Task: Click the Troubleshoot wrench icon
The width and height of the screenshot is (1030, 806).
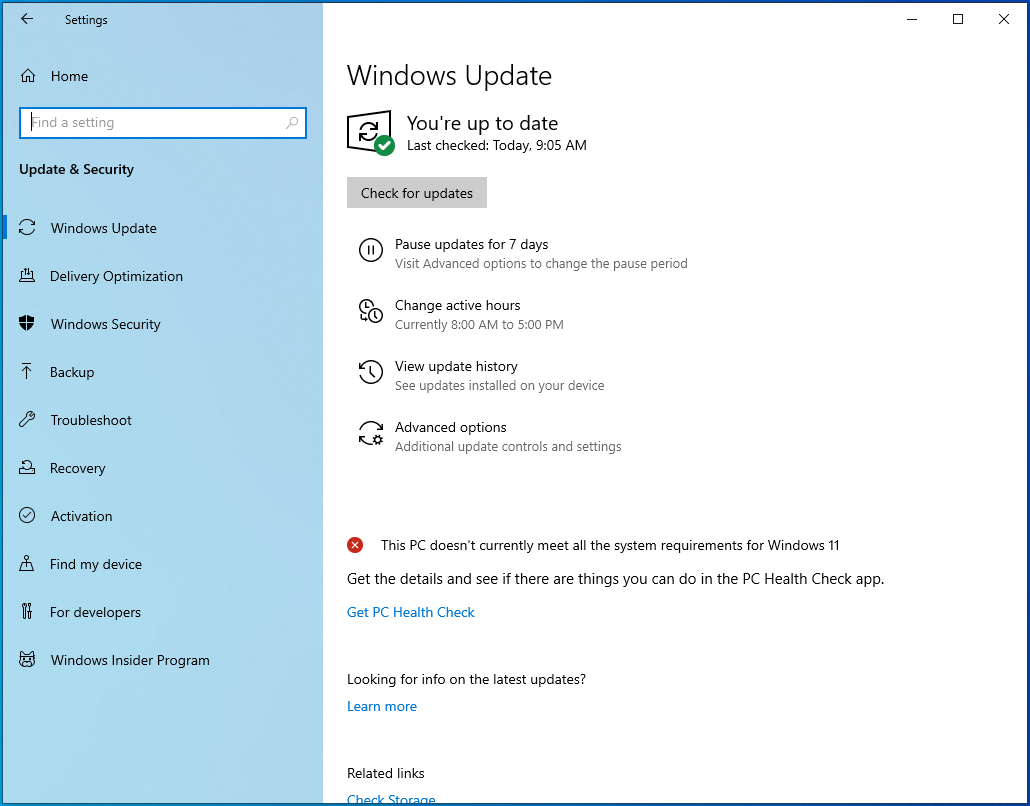Action: (x=27, y=419)
